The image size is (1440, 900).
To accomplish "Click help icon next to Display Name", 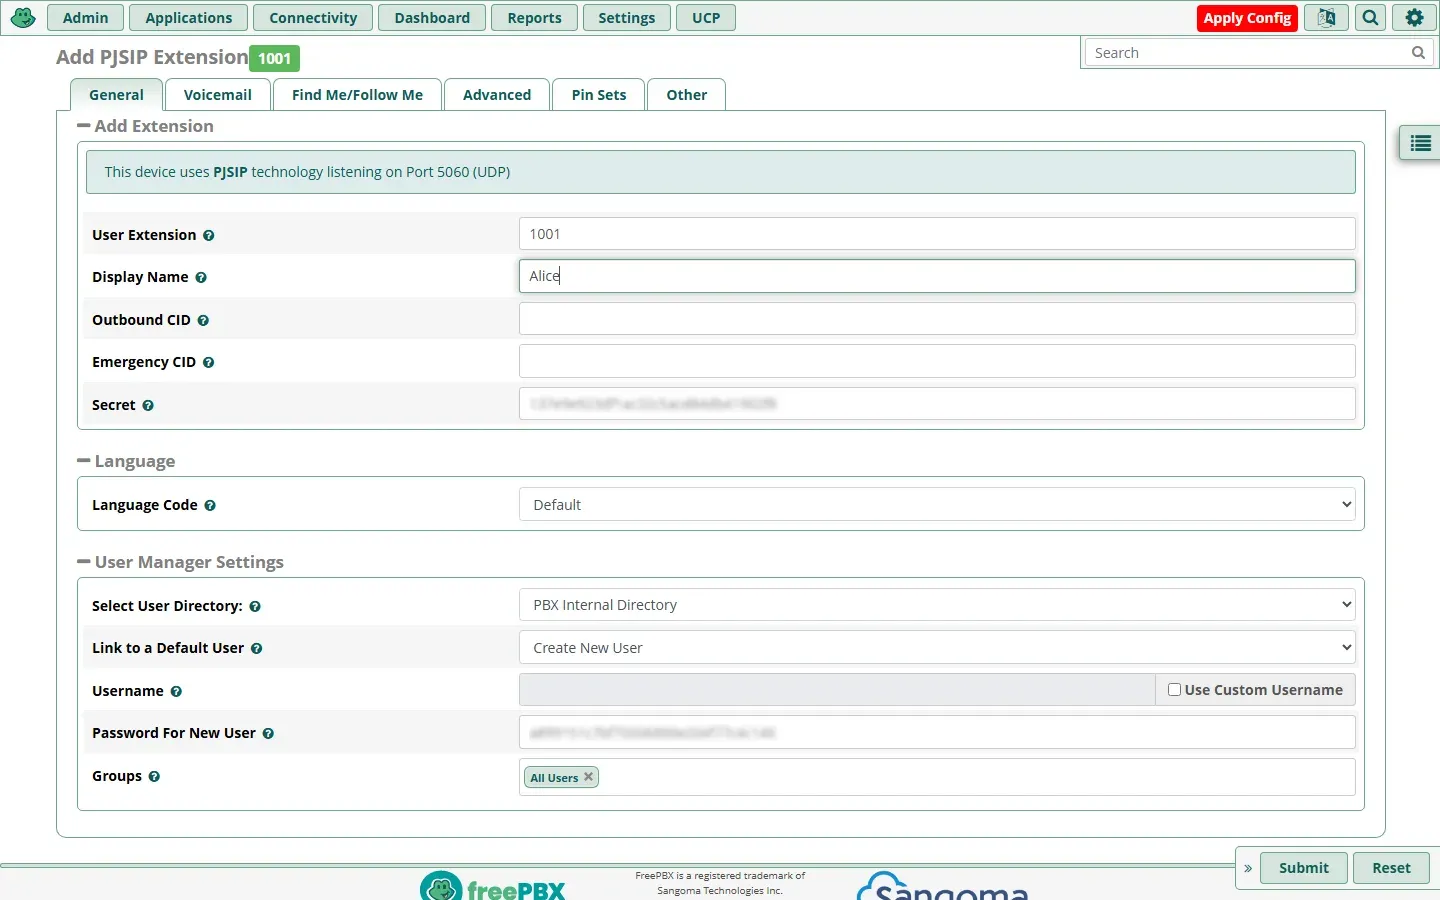I will tap(201, 277).
